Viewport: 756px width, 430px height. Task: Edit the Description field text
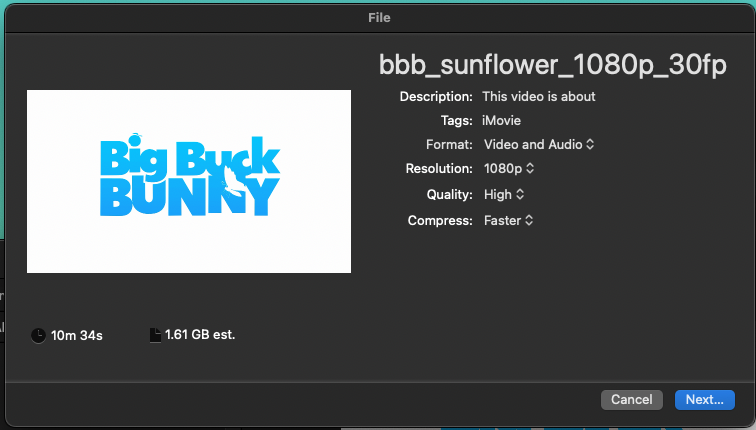(539, 96)
